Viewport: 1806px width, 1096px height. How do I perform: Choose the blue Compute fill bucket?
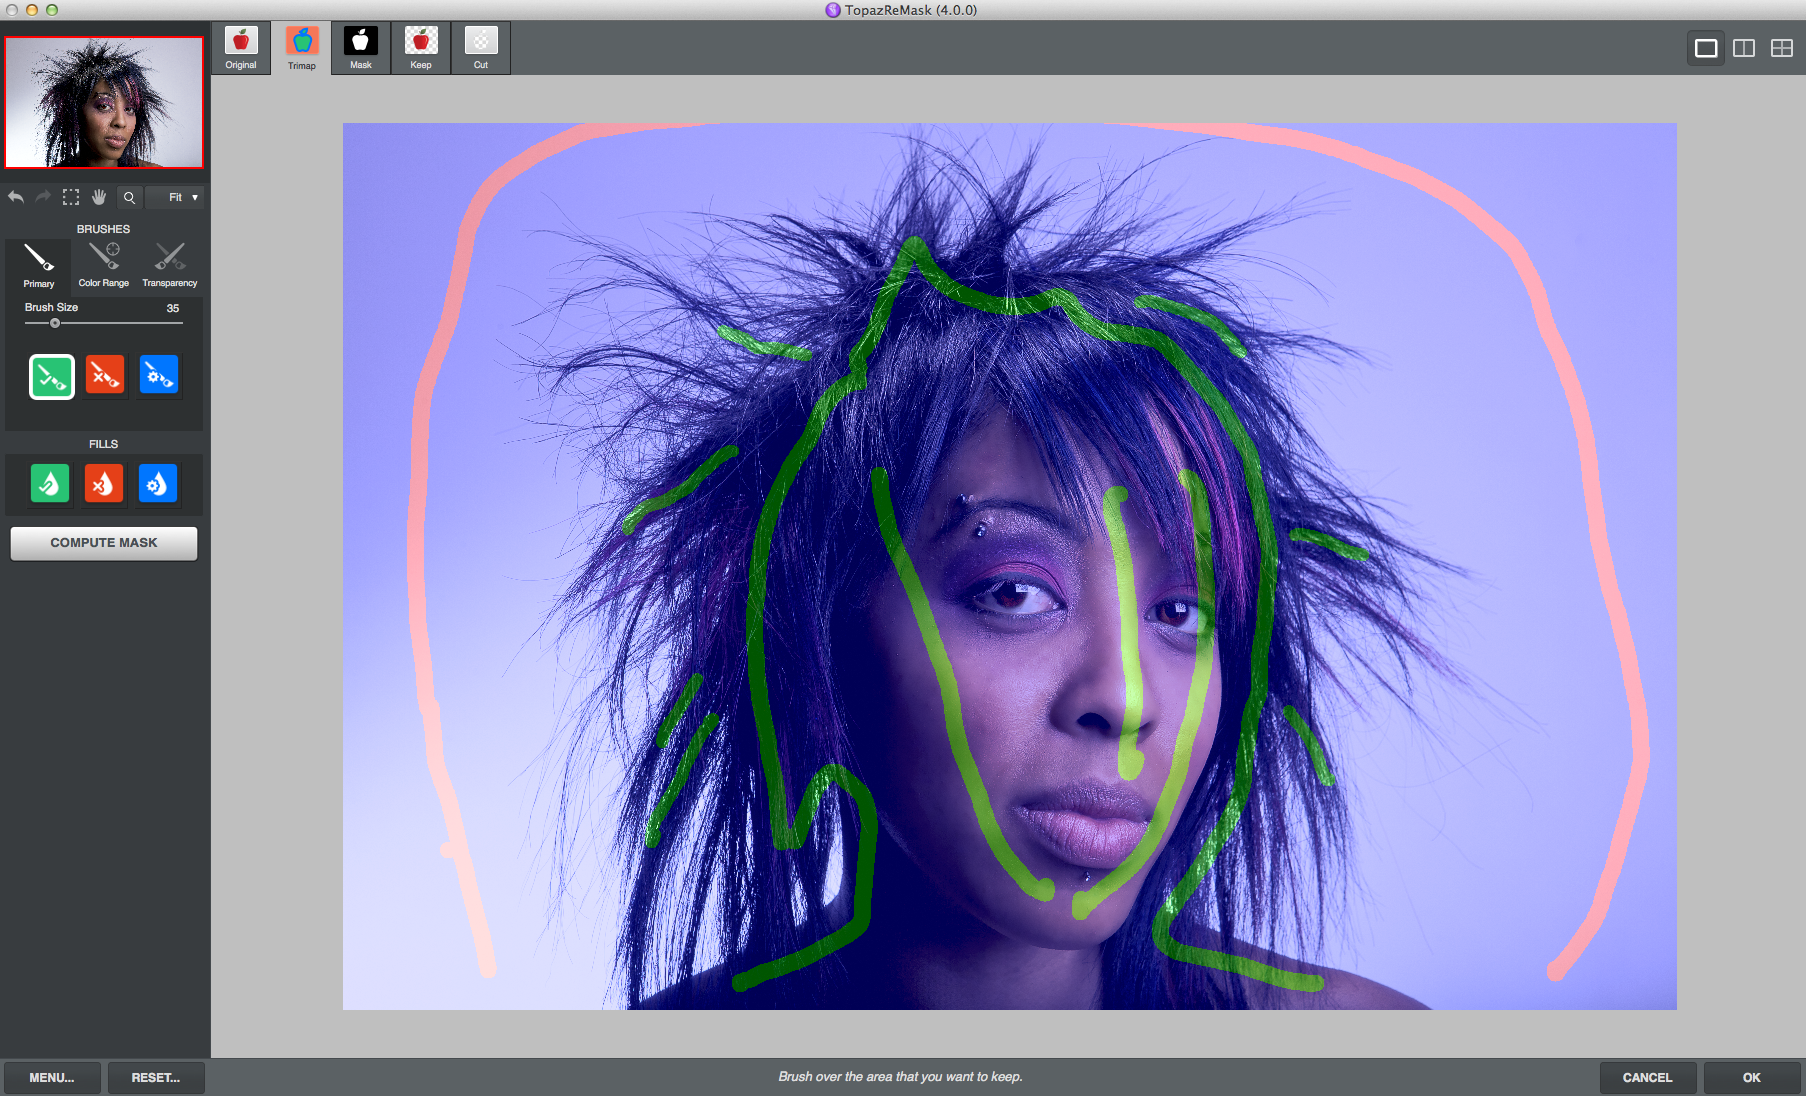(x=158, y=485)
